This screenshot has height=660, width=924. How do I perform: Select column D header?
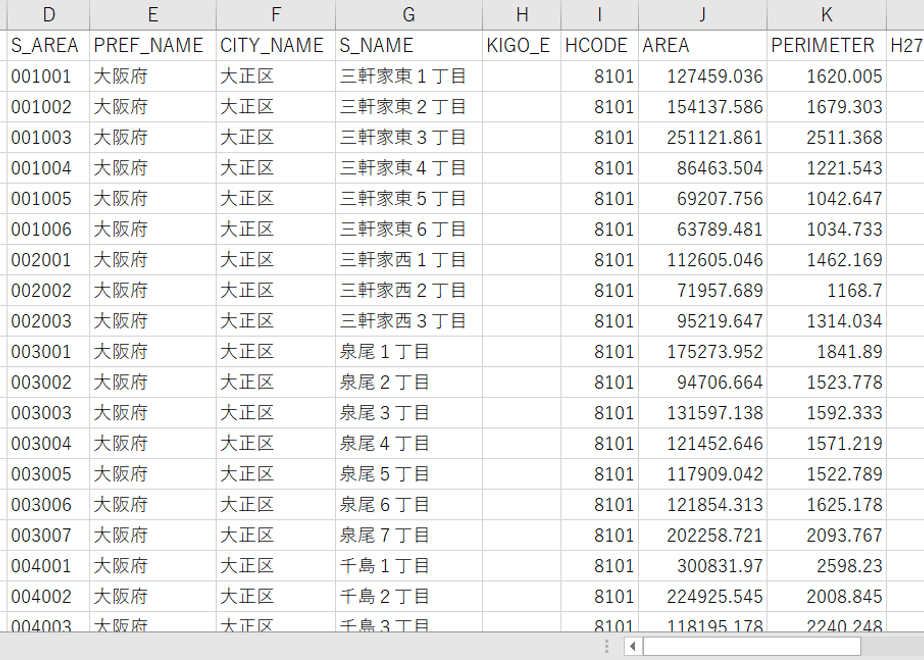48,14
